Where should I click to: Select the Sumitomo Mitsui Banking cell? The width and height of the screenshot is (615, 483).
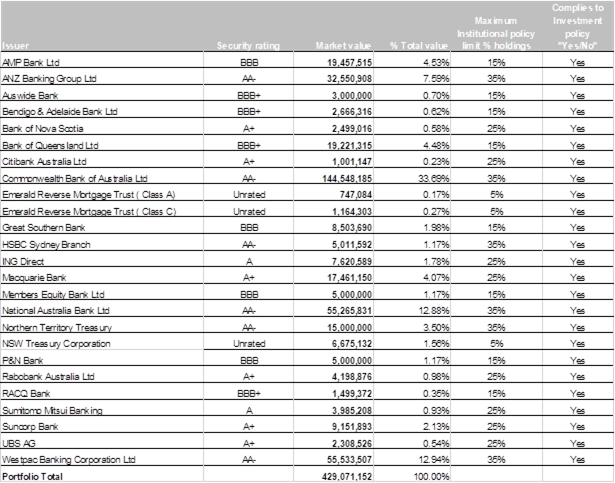pyautogui.click(x=52, y=411)
